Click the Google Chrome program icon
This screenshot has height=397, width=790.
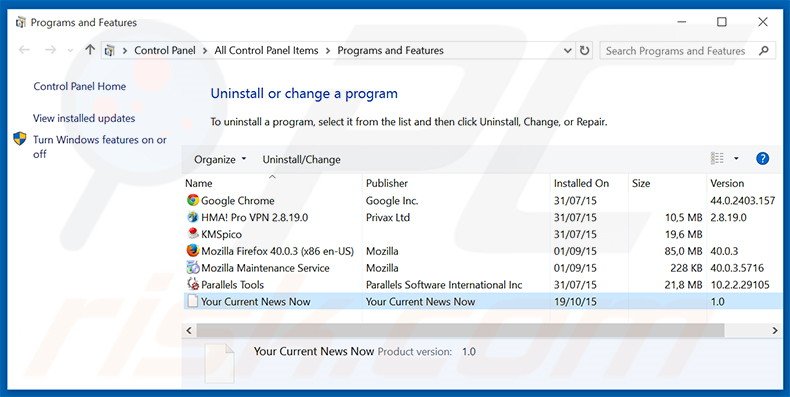click(192, 201)
